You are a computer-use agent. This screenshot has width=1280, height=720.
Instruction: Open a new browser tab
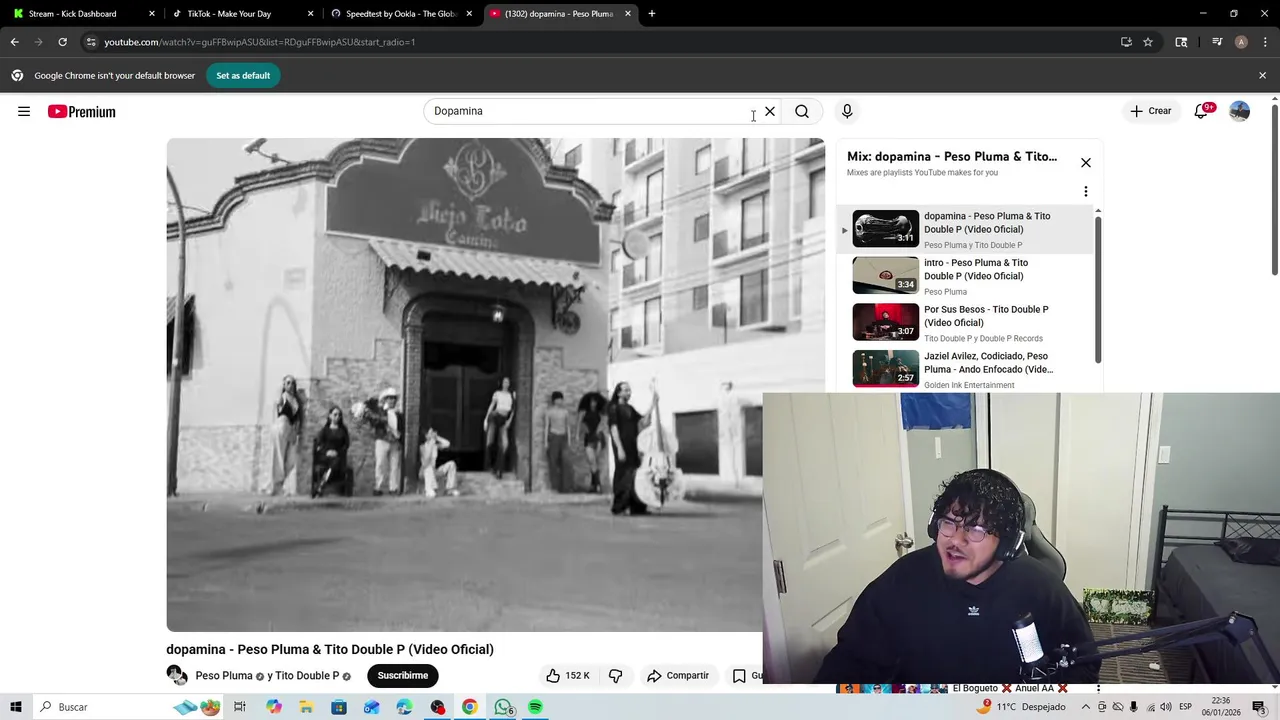click(x=652, y=14)
